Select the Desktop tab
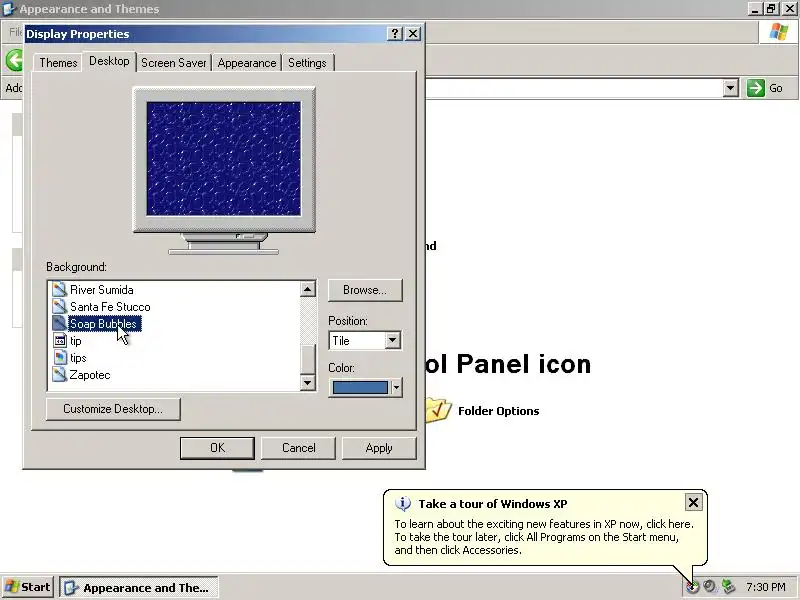800x600 pixels. 109,61
